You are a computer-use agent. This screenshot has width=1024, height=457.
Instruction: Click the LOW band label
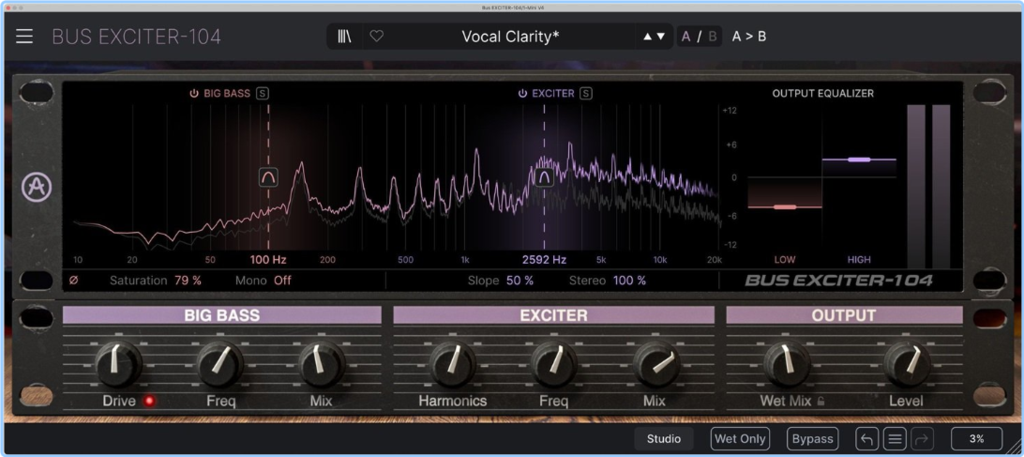click(784, 260)
